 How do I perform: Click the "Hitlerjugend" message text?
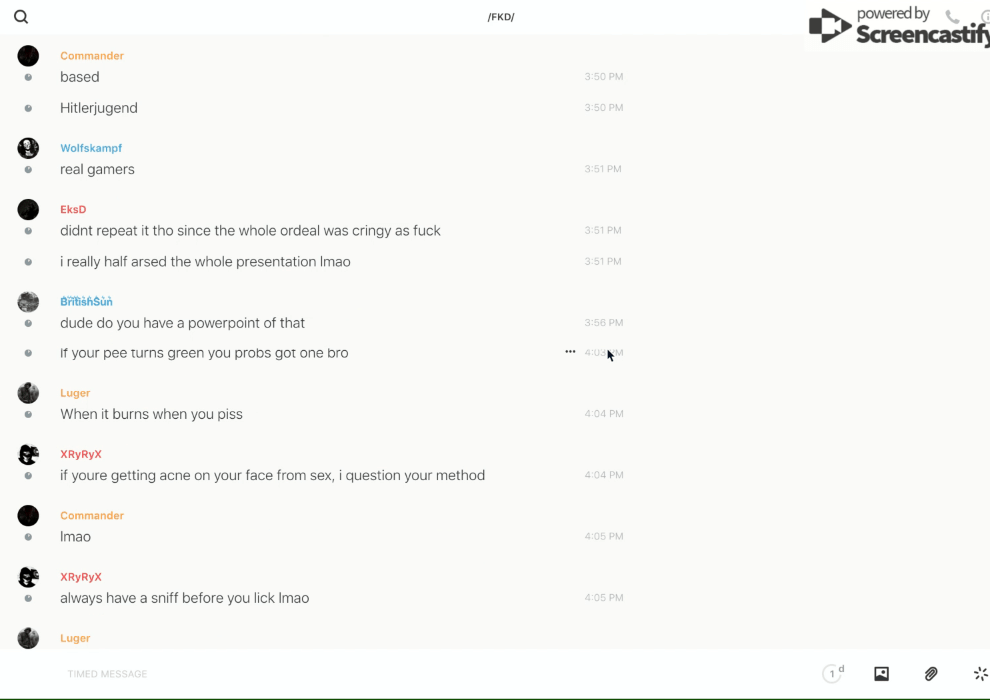pyautogui.click(x=99, y=108)
